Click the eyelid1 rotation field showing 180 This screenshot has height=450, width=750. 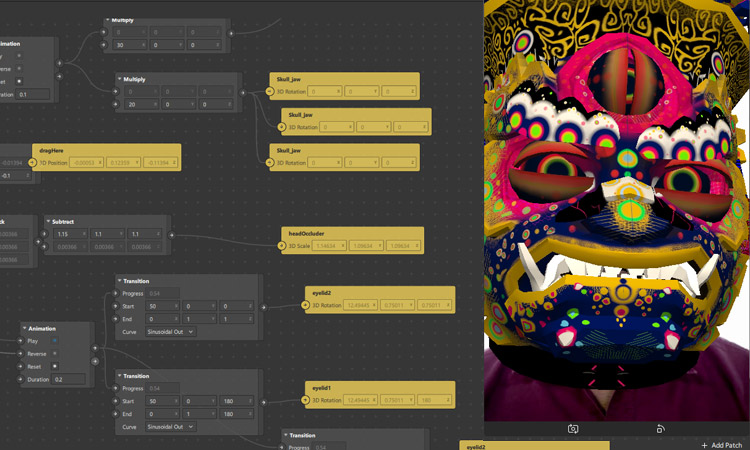pos(434,400)
